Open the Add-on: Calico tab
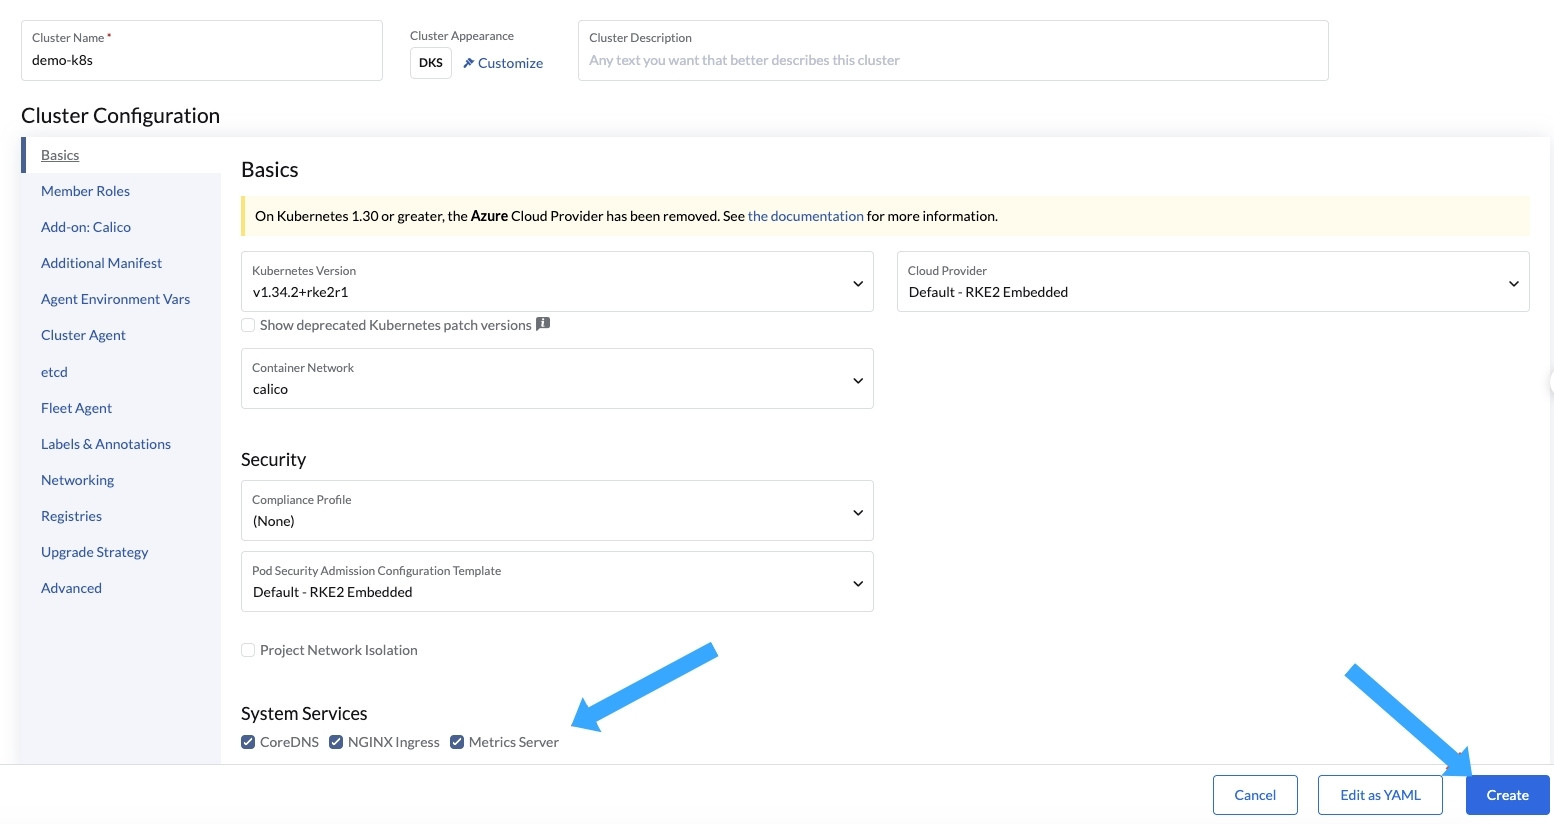1554x824 pixels. tap(86, 227)
